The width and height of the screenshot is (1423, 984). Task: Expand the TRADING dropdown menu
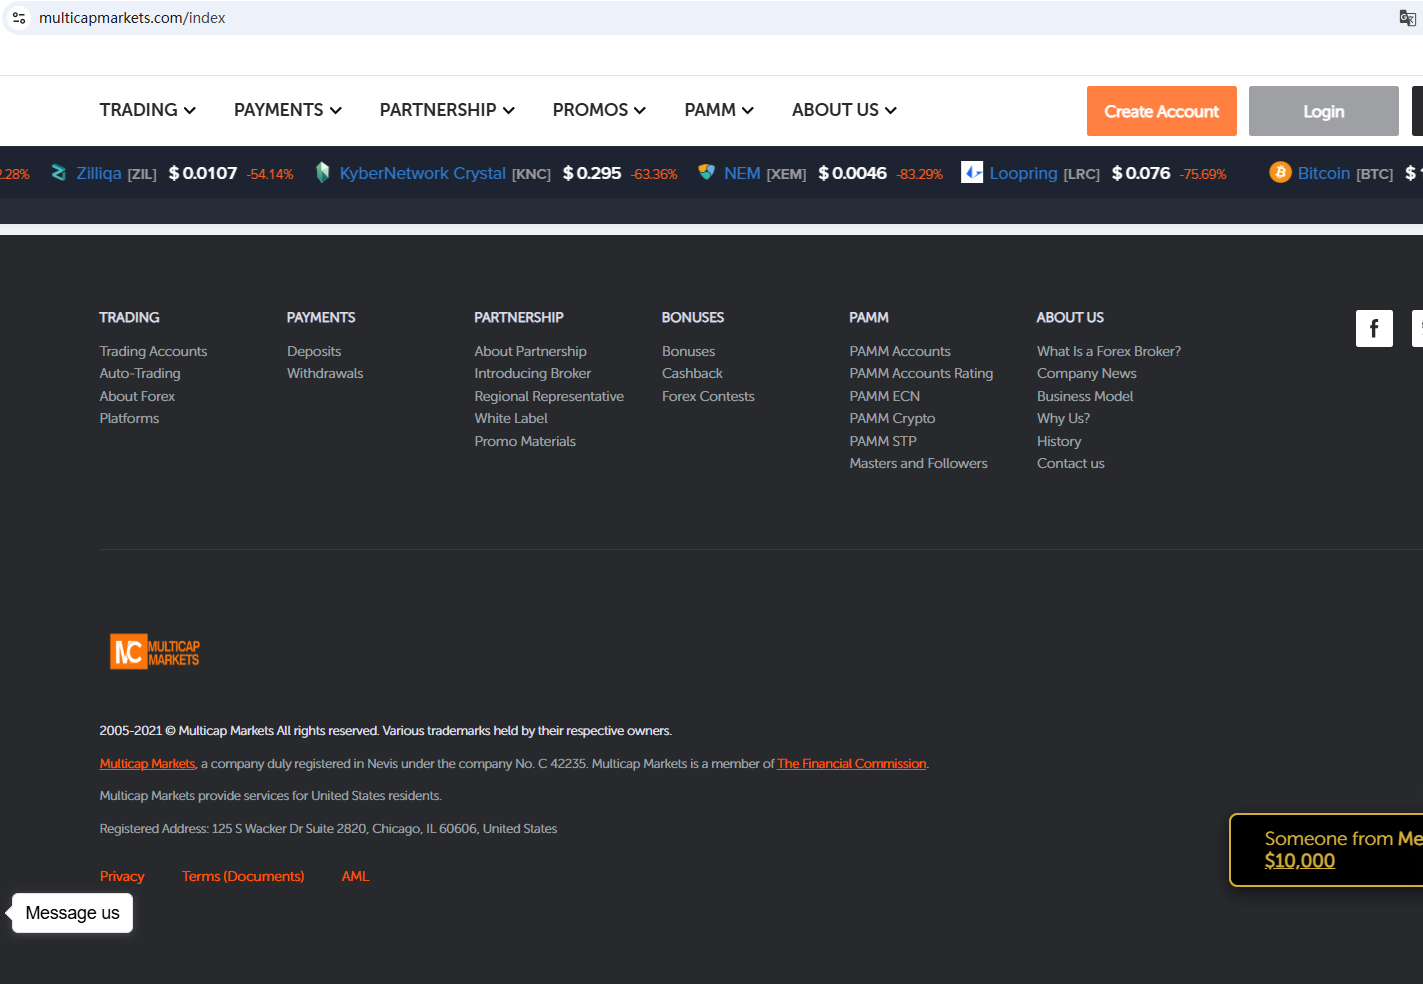coord(147,110)
